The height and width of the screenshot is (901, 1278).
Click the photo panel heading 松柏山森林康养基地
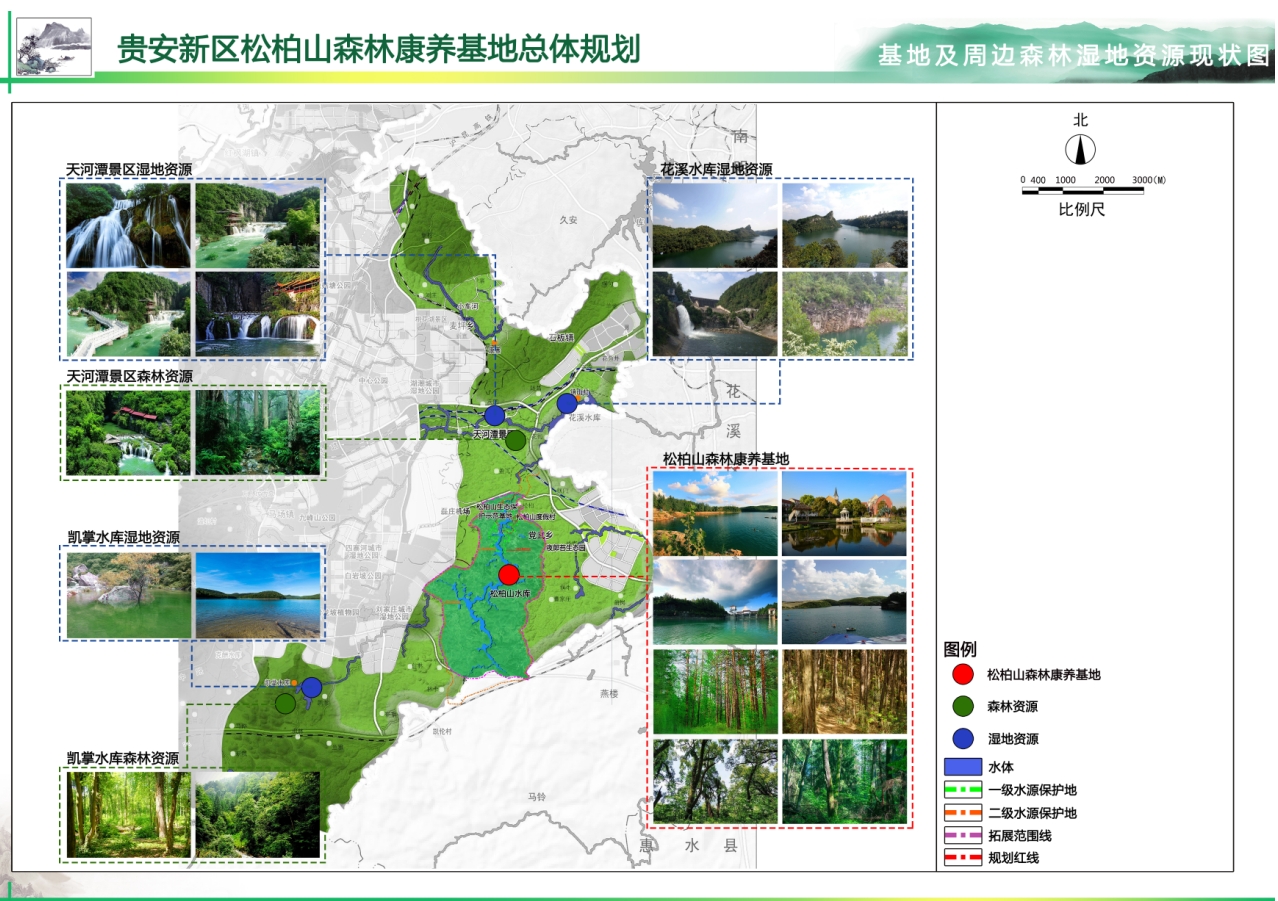[726, 459]
